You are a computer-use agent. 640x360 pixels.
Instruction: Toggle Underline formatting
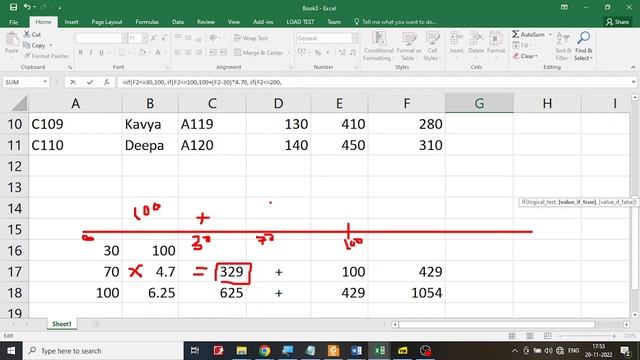101,52
